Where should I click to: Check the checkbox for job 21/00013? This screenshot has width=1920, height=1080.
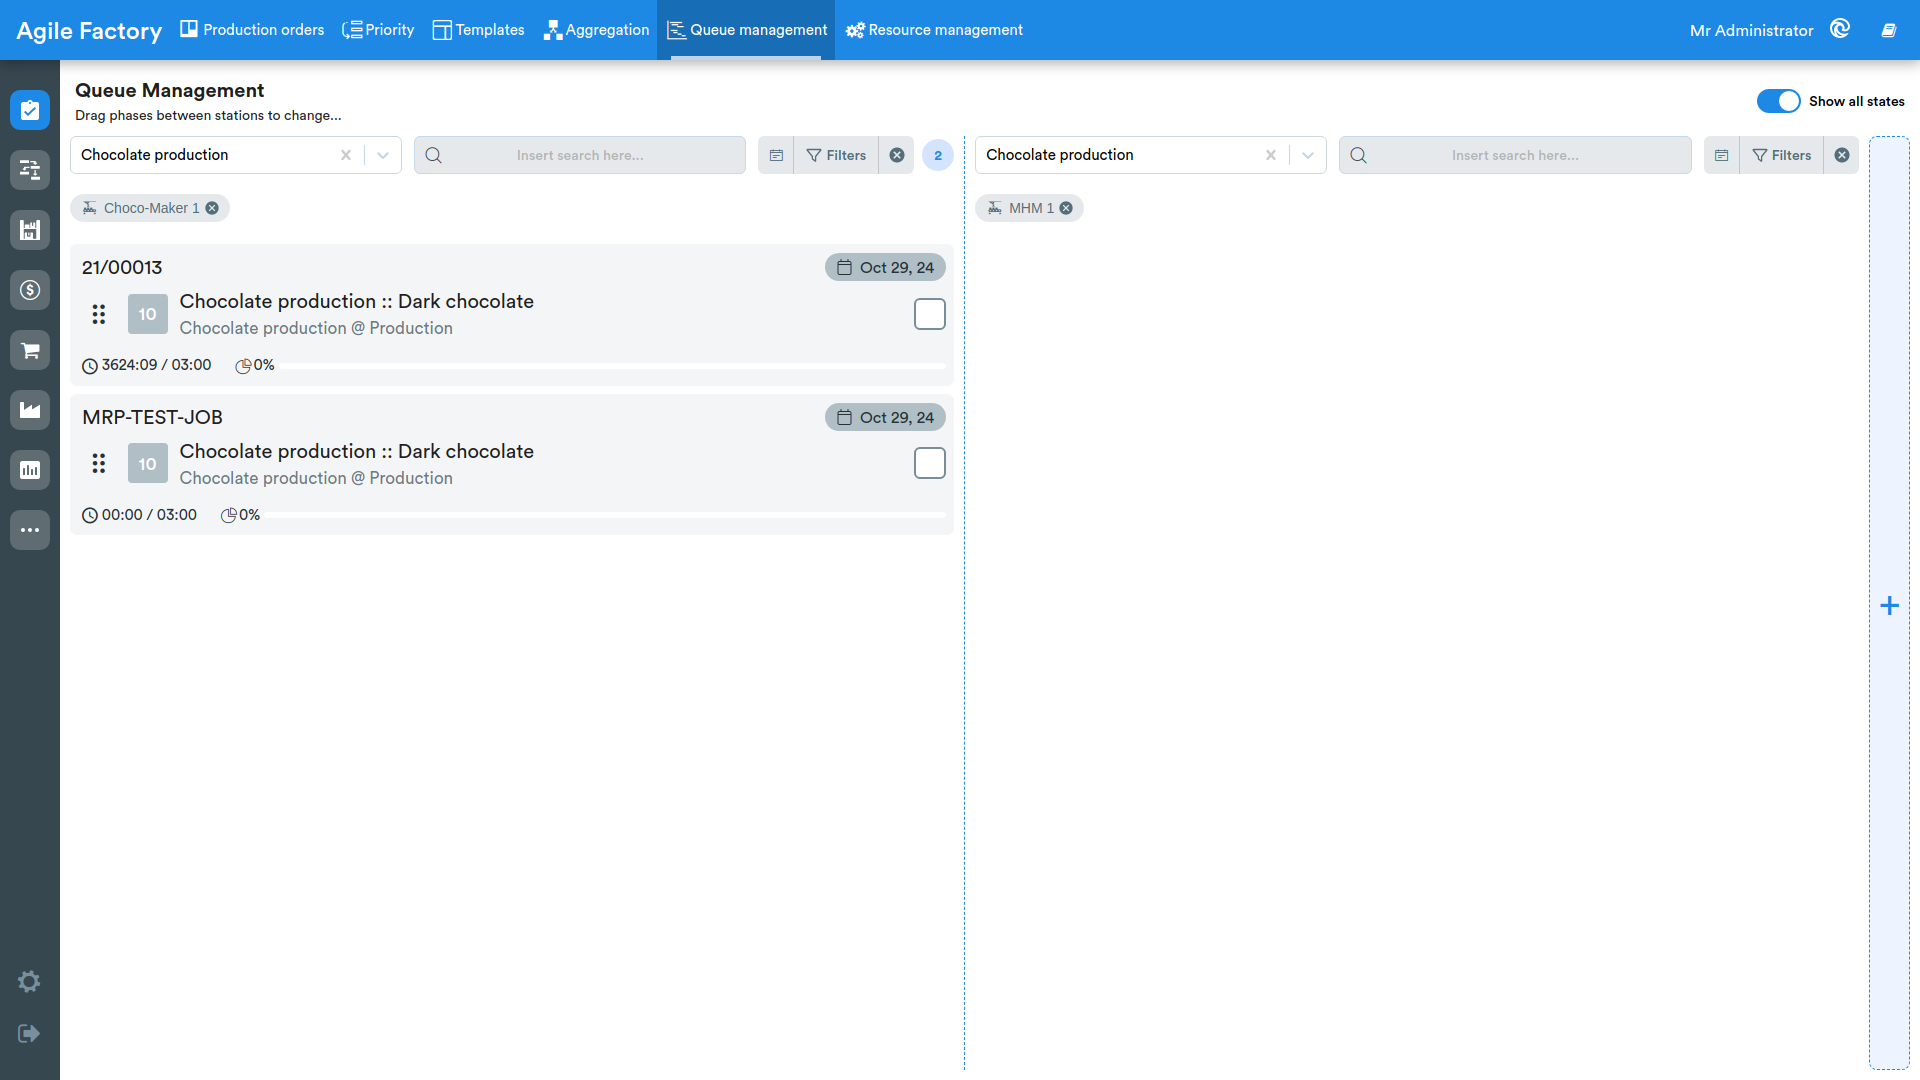click(x=930, y=314)
